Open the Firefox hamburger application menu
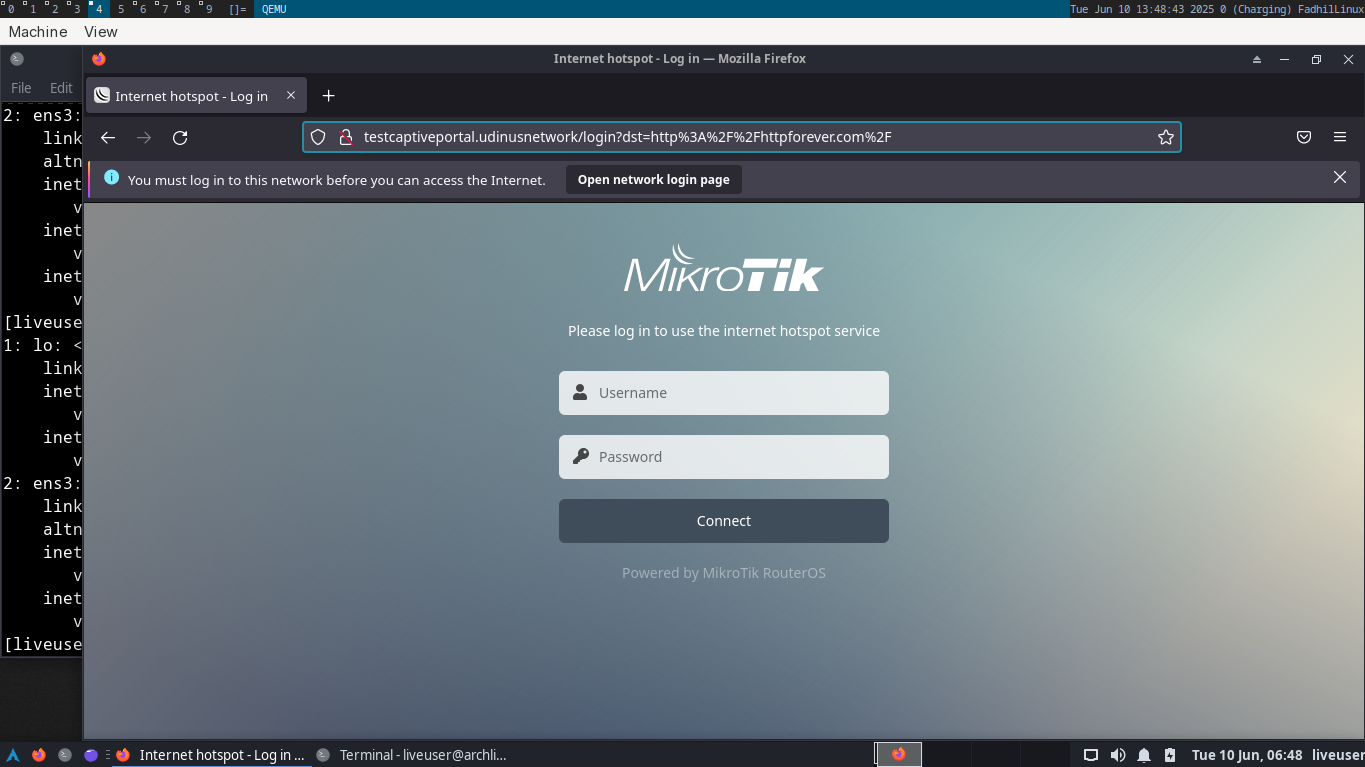1365x767 pixels. [1340, 137]
